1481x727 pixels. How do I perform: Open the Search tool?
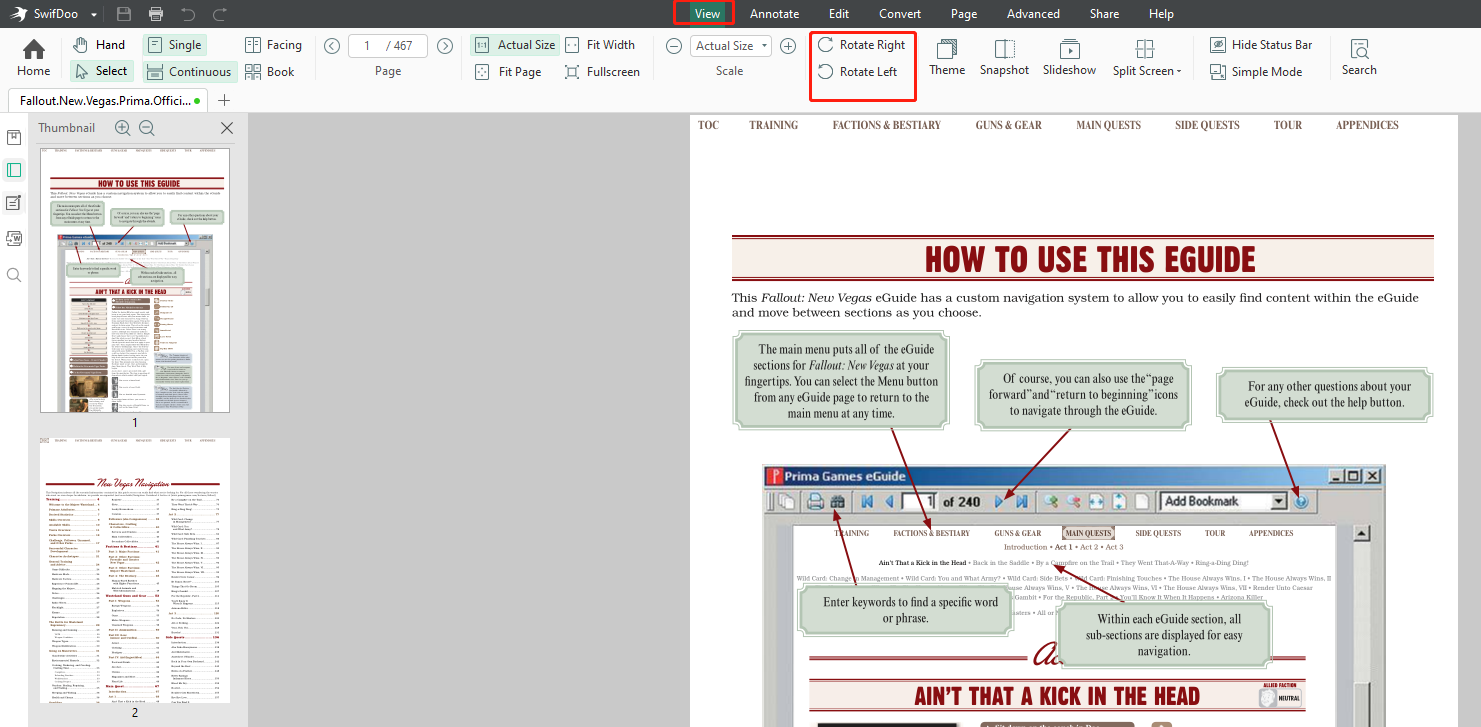tap(1359, 58)
